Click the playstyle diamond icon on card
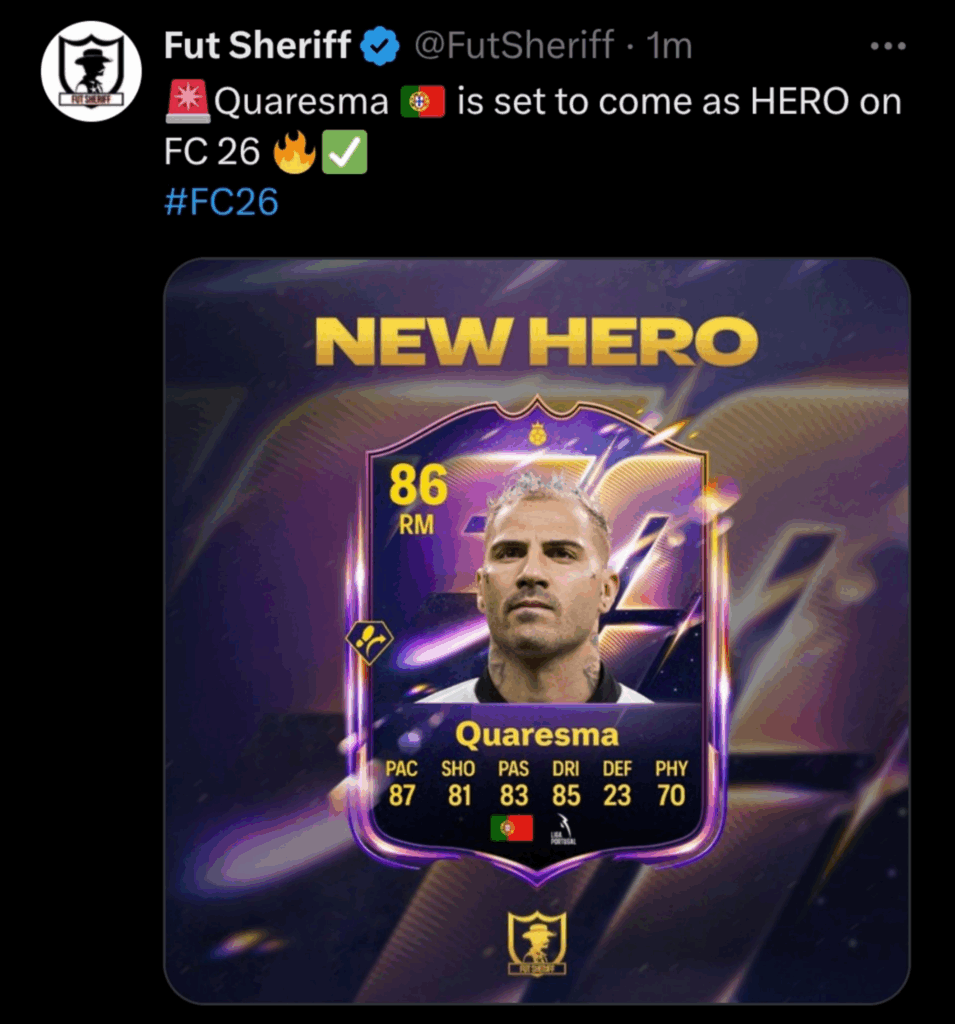The image size is (955, 1024). [369, 641]
